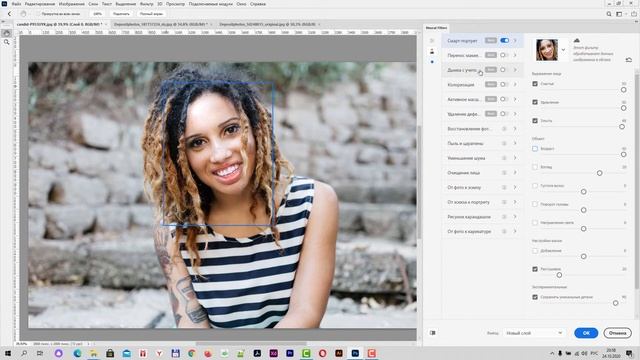Enable the Колоризация filter toggle
640x360 pixels.
pyautogui.click(x=504, y=84)
